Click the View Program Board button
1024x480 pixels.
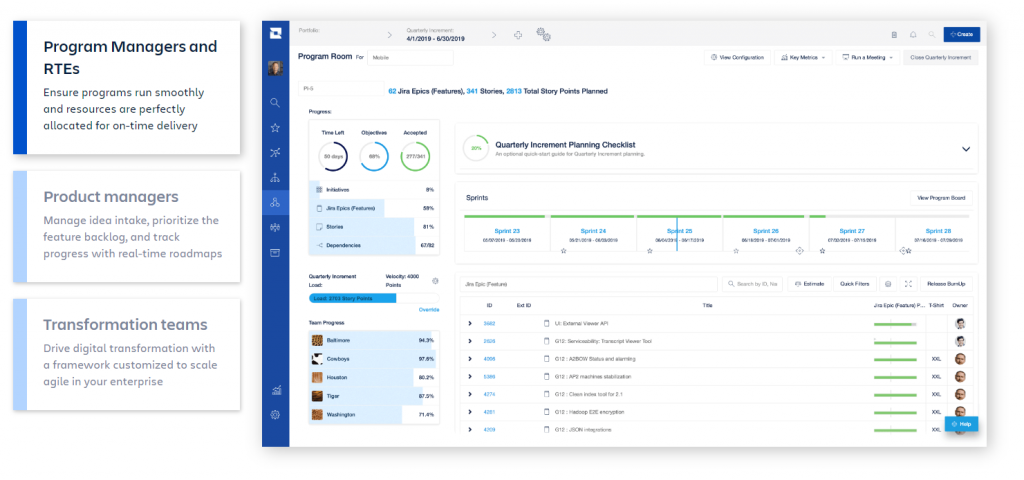[x=942, y=198]
